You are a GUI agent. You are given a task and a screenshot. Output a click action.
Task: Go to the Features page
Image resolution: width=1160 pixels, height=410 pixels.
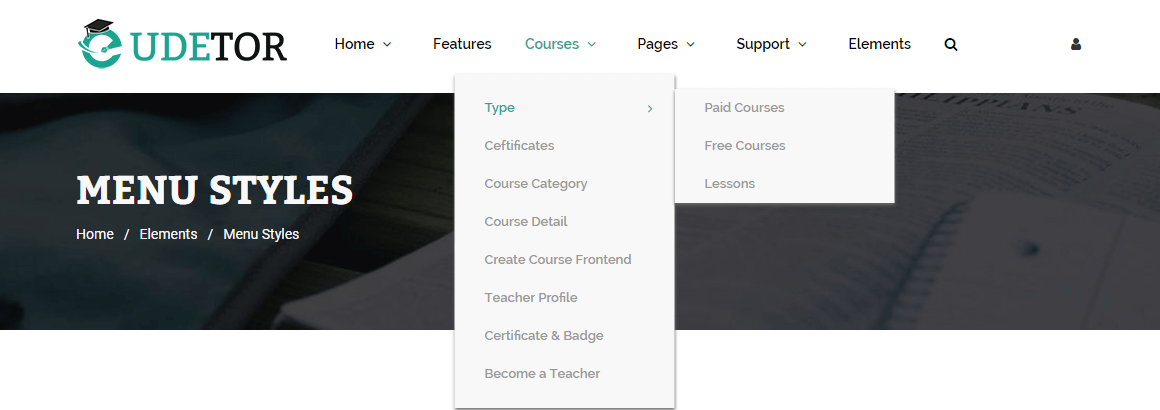[462, 44]
